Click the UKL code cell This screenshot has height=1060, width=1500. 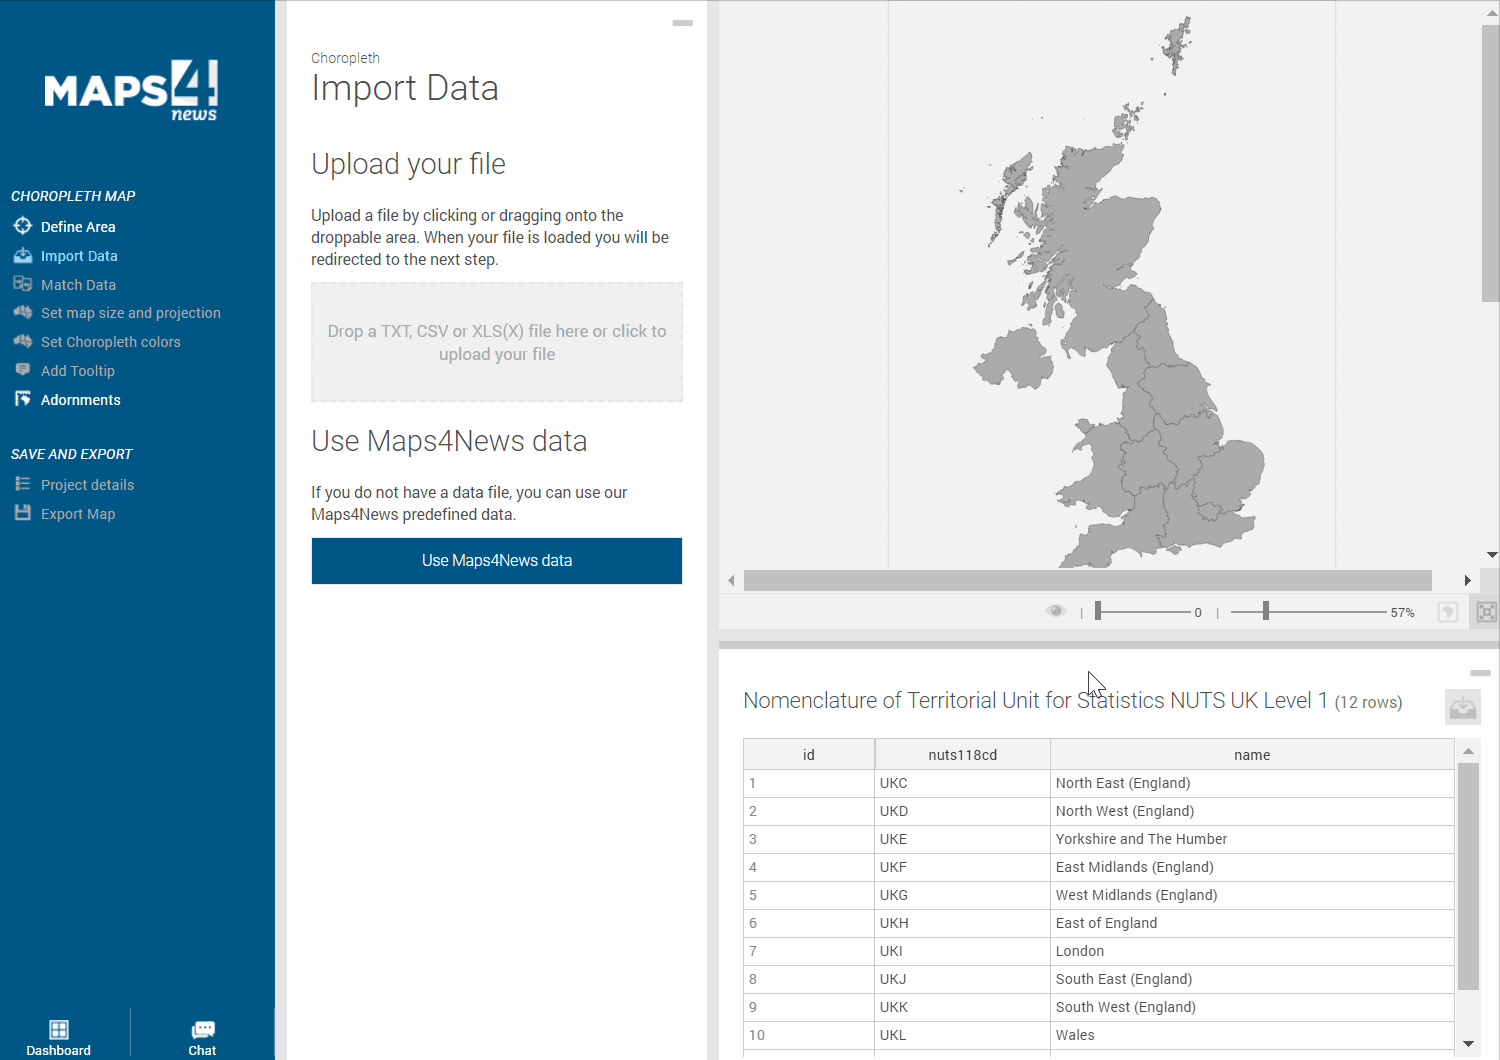pos(963,1035)
